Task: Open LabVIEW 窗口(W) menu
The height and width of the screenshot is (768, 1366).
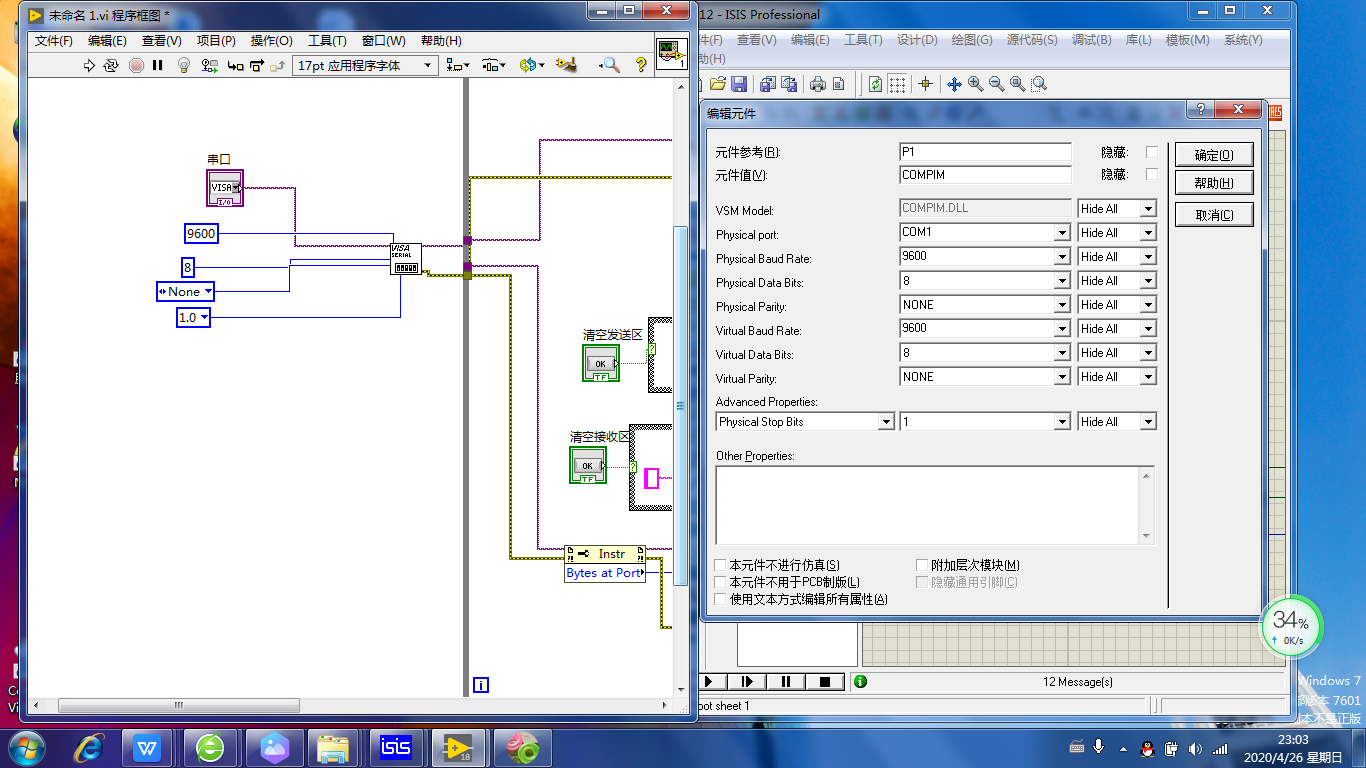Action: pyautogui.click(x=384, y=41)
